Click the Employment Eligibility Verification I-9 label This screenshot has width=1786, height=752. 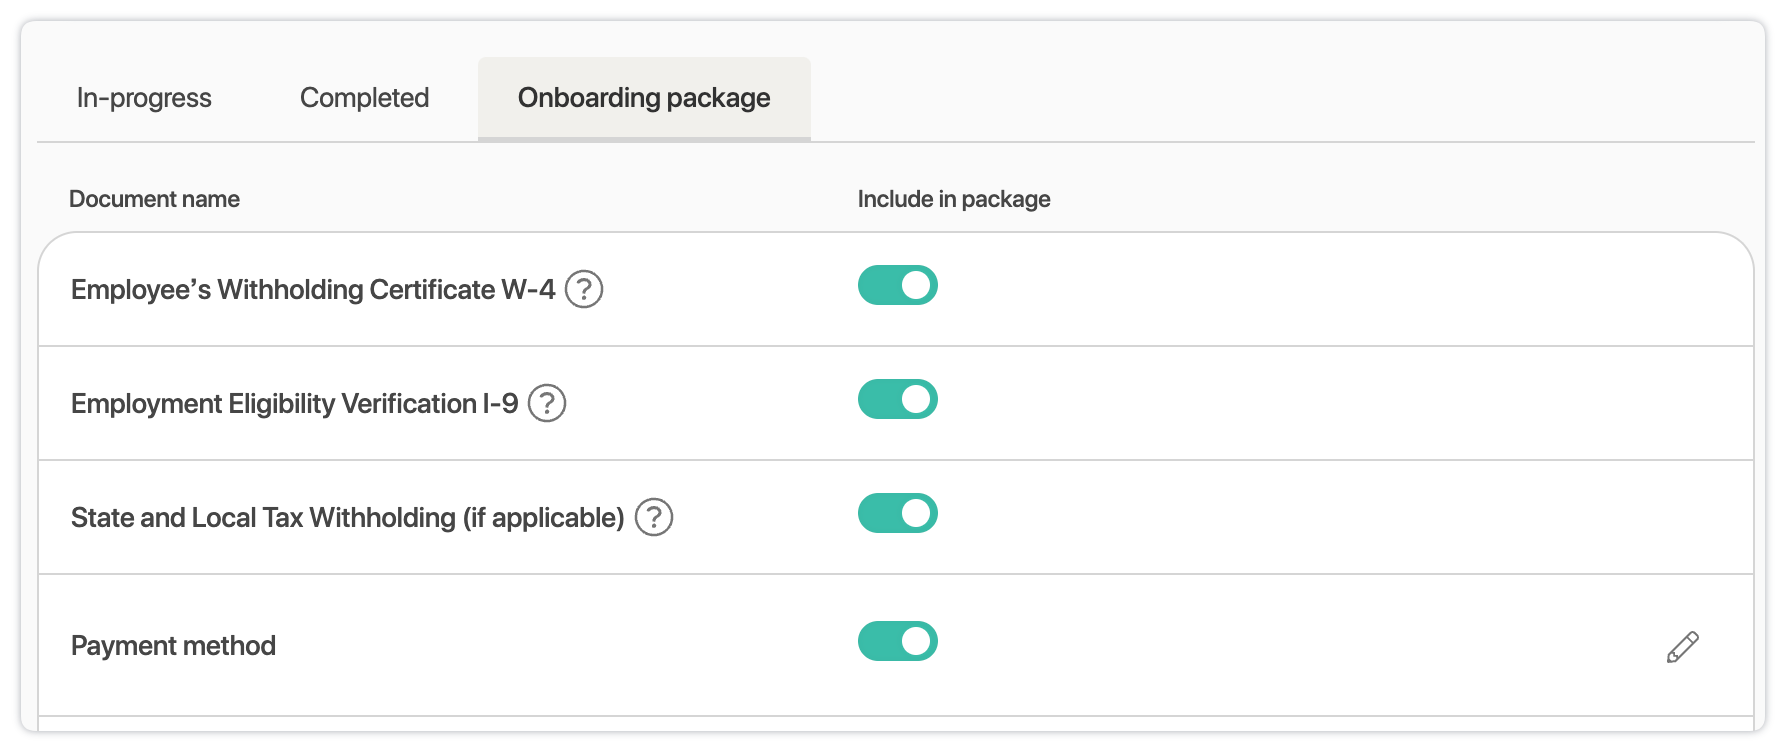tap(294, 404)
